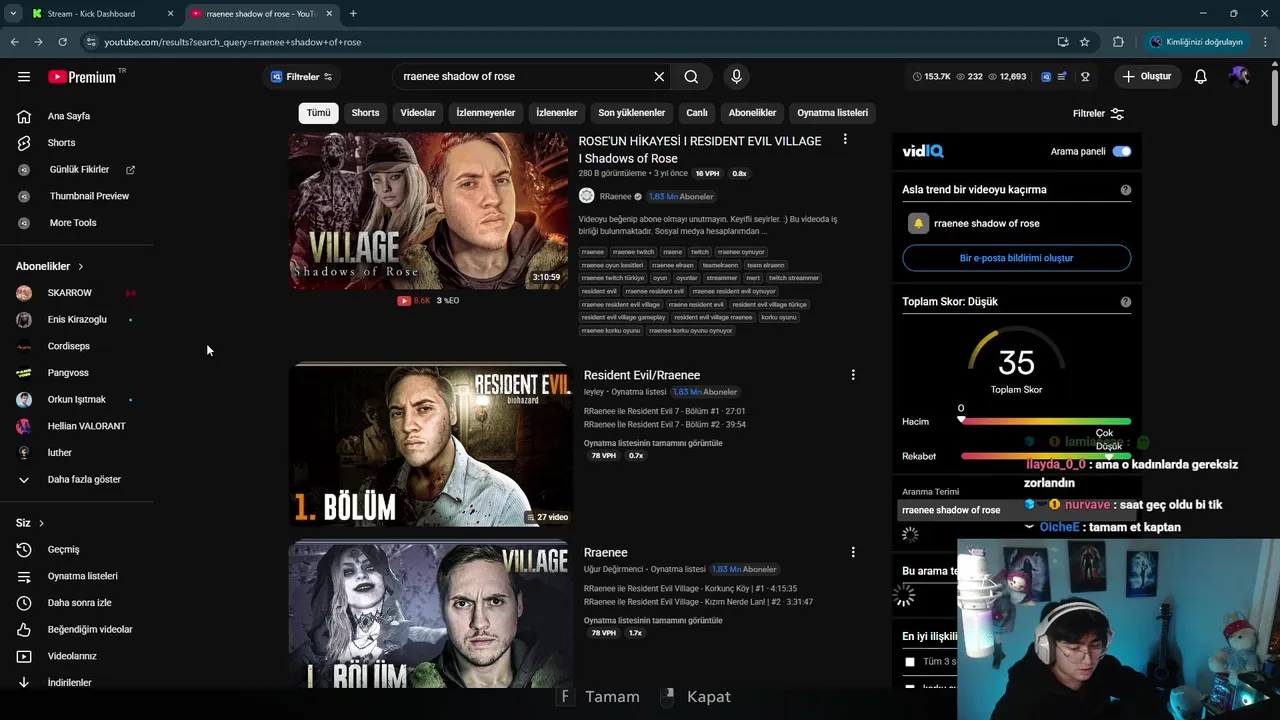Viewport: 1280px width, 720px height.
Task: Check the Tüm 3 s checkbox
Action: click(910, 662)
